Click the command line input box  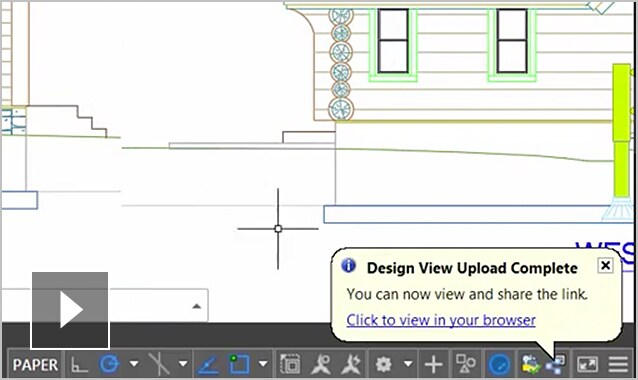pos(104,305)
